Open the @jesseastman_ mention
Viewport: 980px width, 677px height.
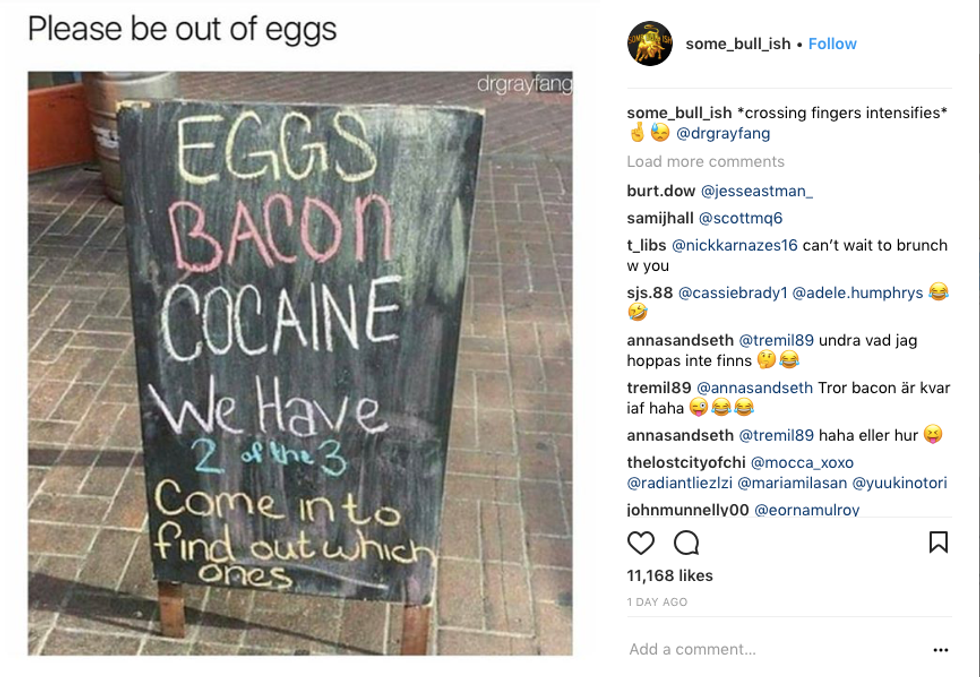[x=756, y=190]
